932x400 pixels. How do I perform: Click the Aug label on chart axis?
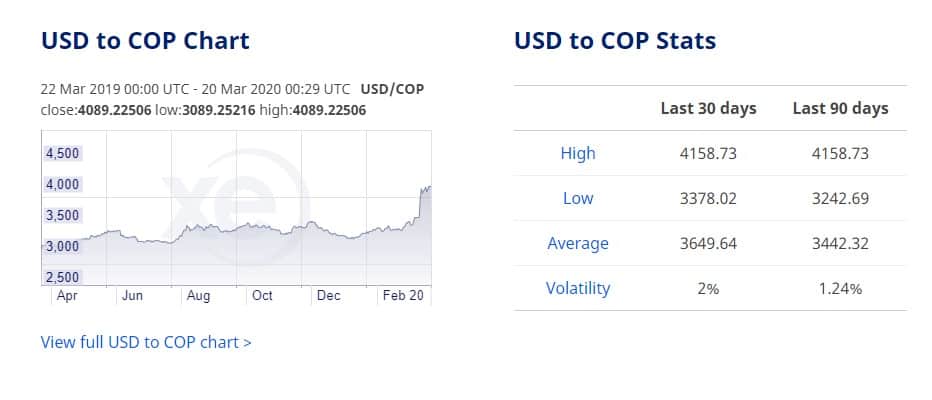click(x=198, y=295)
